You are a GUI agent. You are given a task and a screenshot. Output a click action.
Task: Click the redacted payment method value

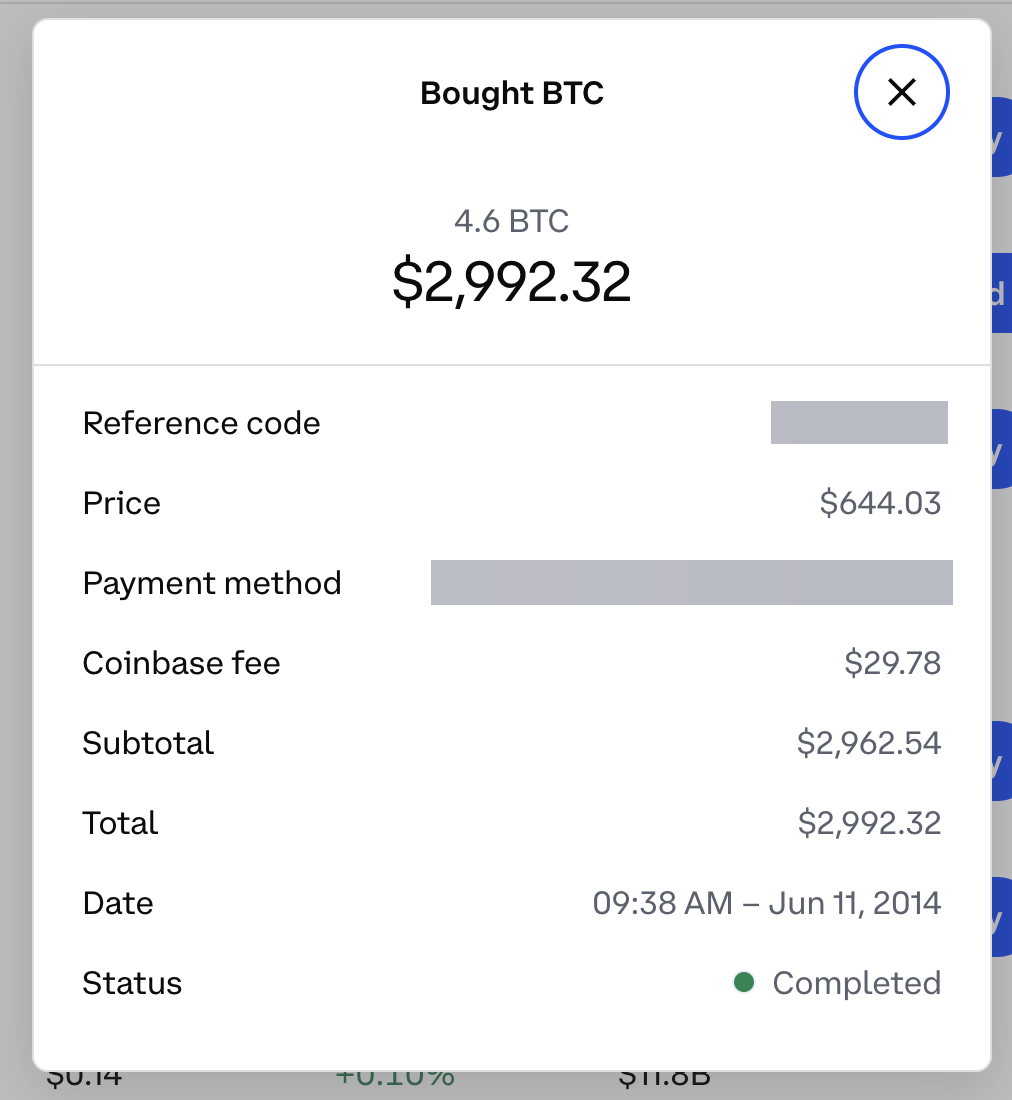(691, 582)
